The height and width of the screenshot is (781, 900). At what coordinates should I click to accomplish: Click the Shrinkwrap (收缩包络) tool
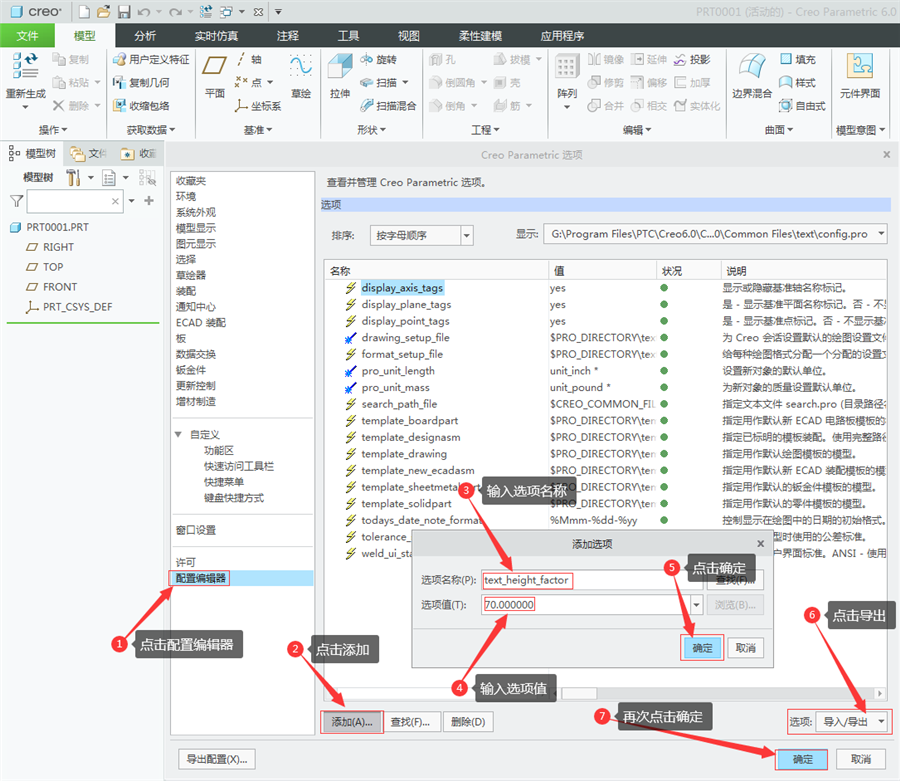click(x=141, y=106)
